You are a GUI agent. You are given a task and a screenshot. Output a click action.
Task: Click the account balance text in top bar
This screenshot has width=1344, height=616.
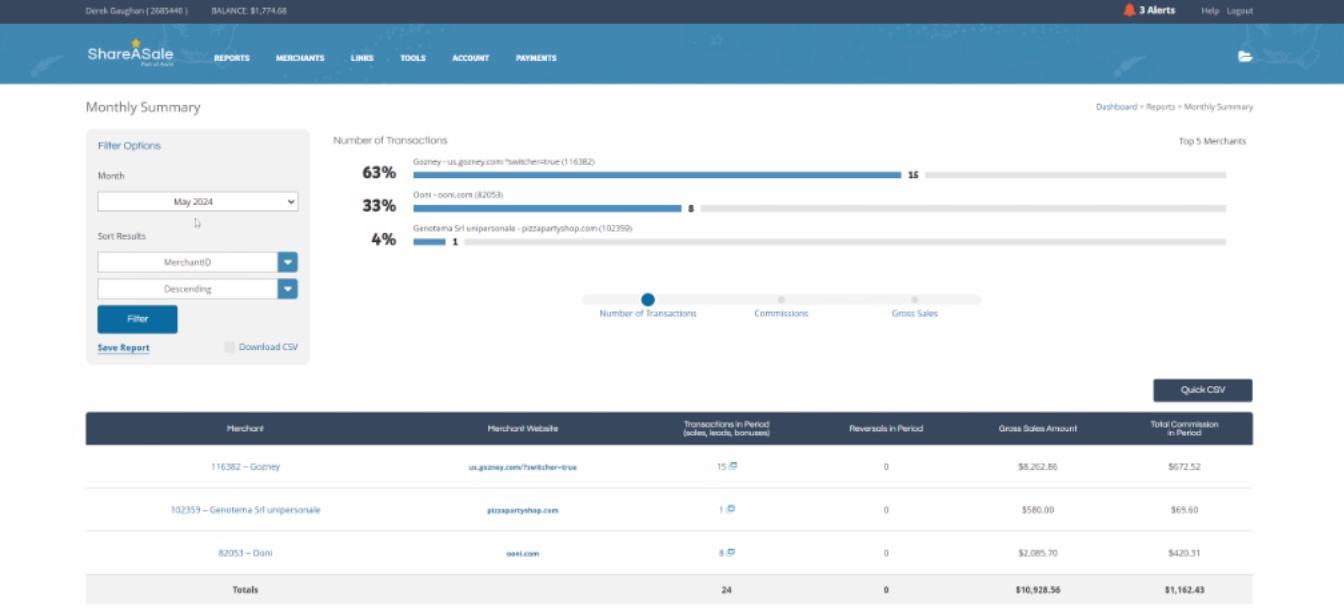(249, 11)
